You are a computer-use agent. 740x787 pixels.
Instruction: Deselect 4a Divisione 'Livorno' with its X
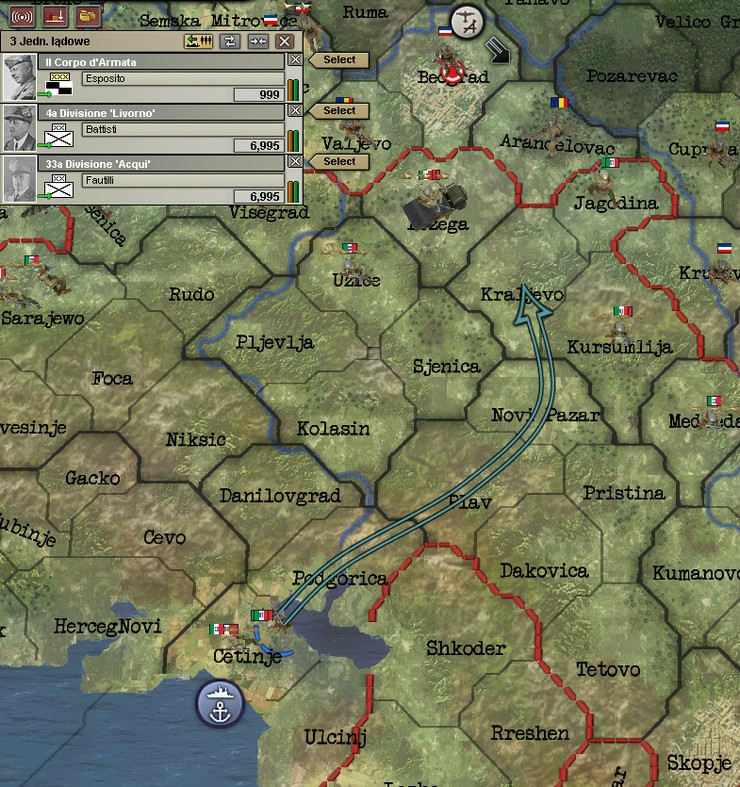click(x=295, y=110)
